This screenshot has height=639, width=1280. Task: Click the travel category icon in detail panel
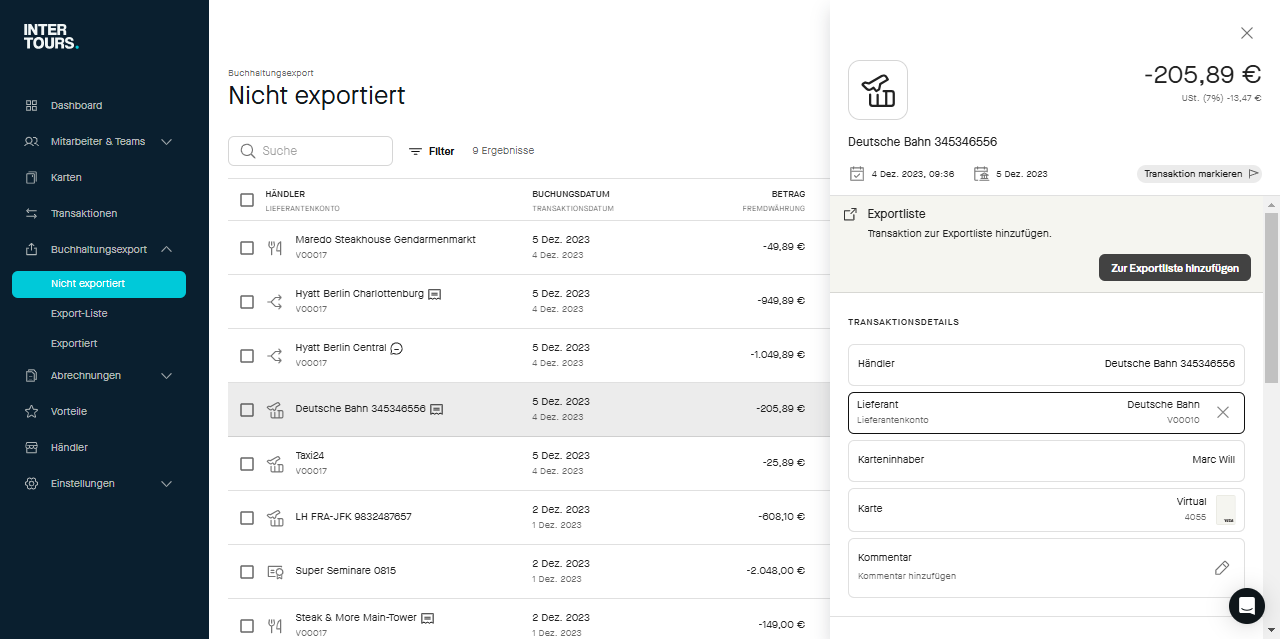tap(877, 90)
